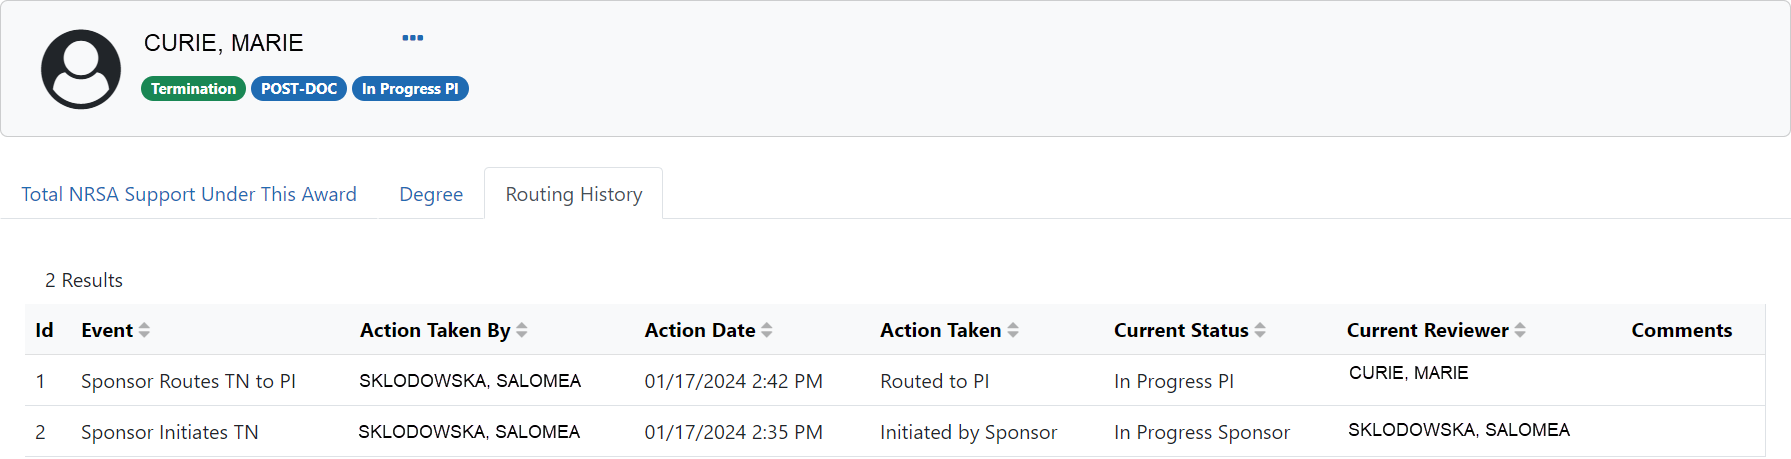This screenshot has height=459, width=1791.
Task: Click the green Termination badge
Action: 193,89
